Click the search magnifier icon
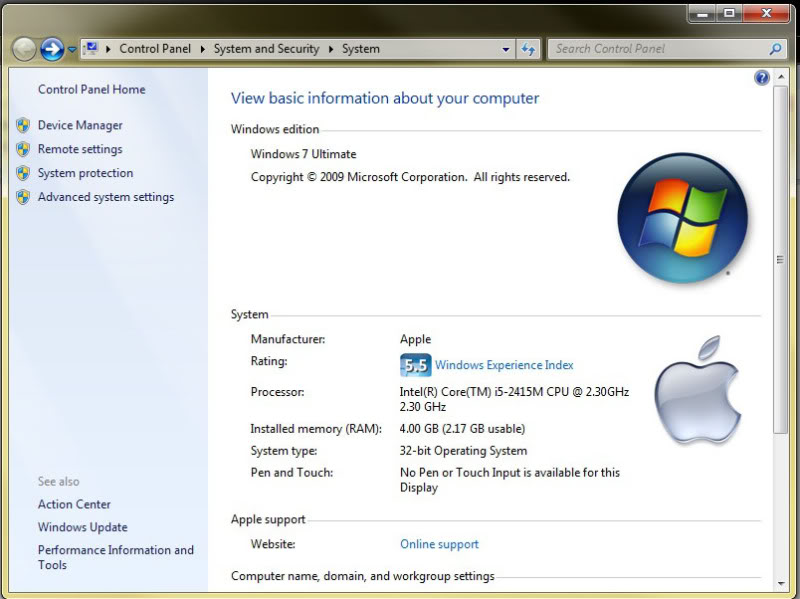The height and width of the screenshot is (599, 800). (x=776, y=49)
